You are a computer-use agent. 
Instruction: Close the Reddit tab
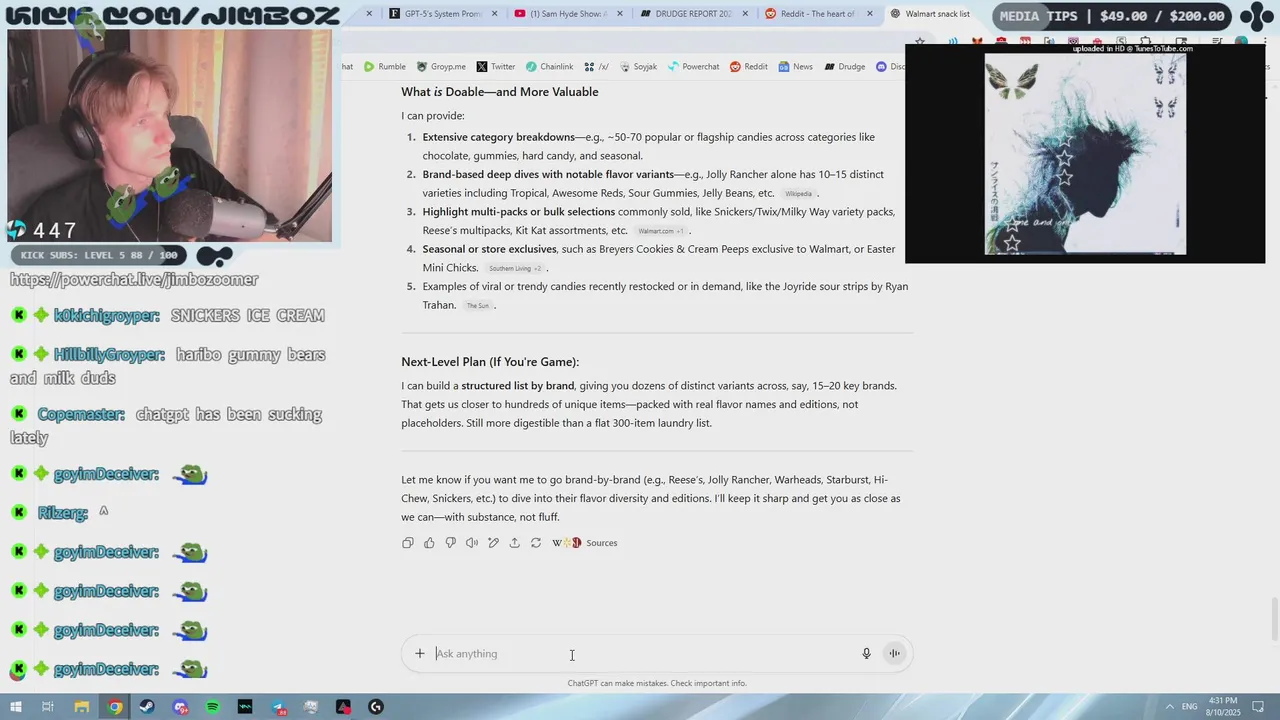pos(870,14)
